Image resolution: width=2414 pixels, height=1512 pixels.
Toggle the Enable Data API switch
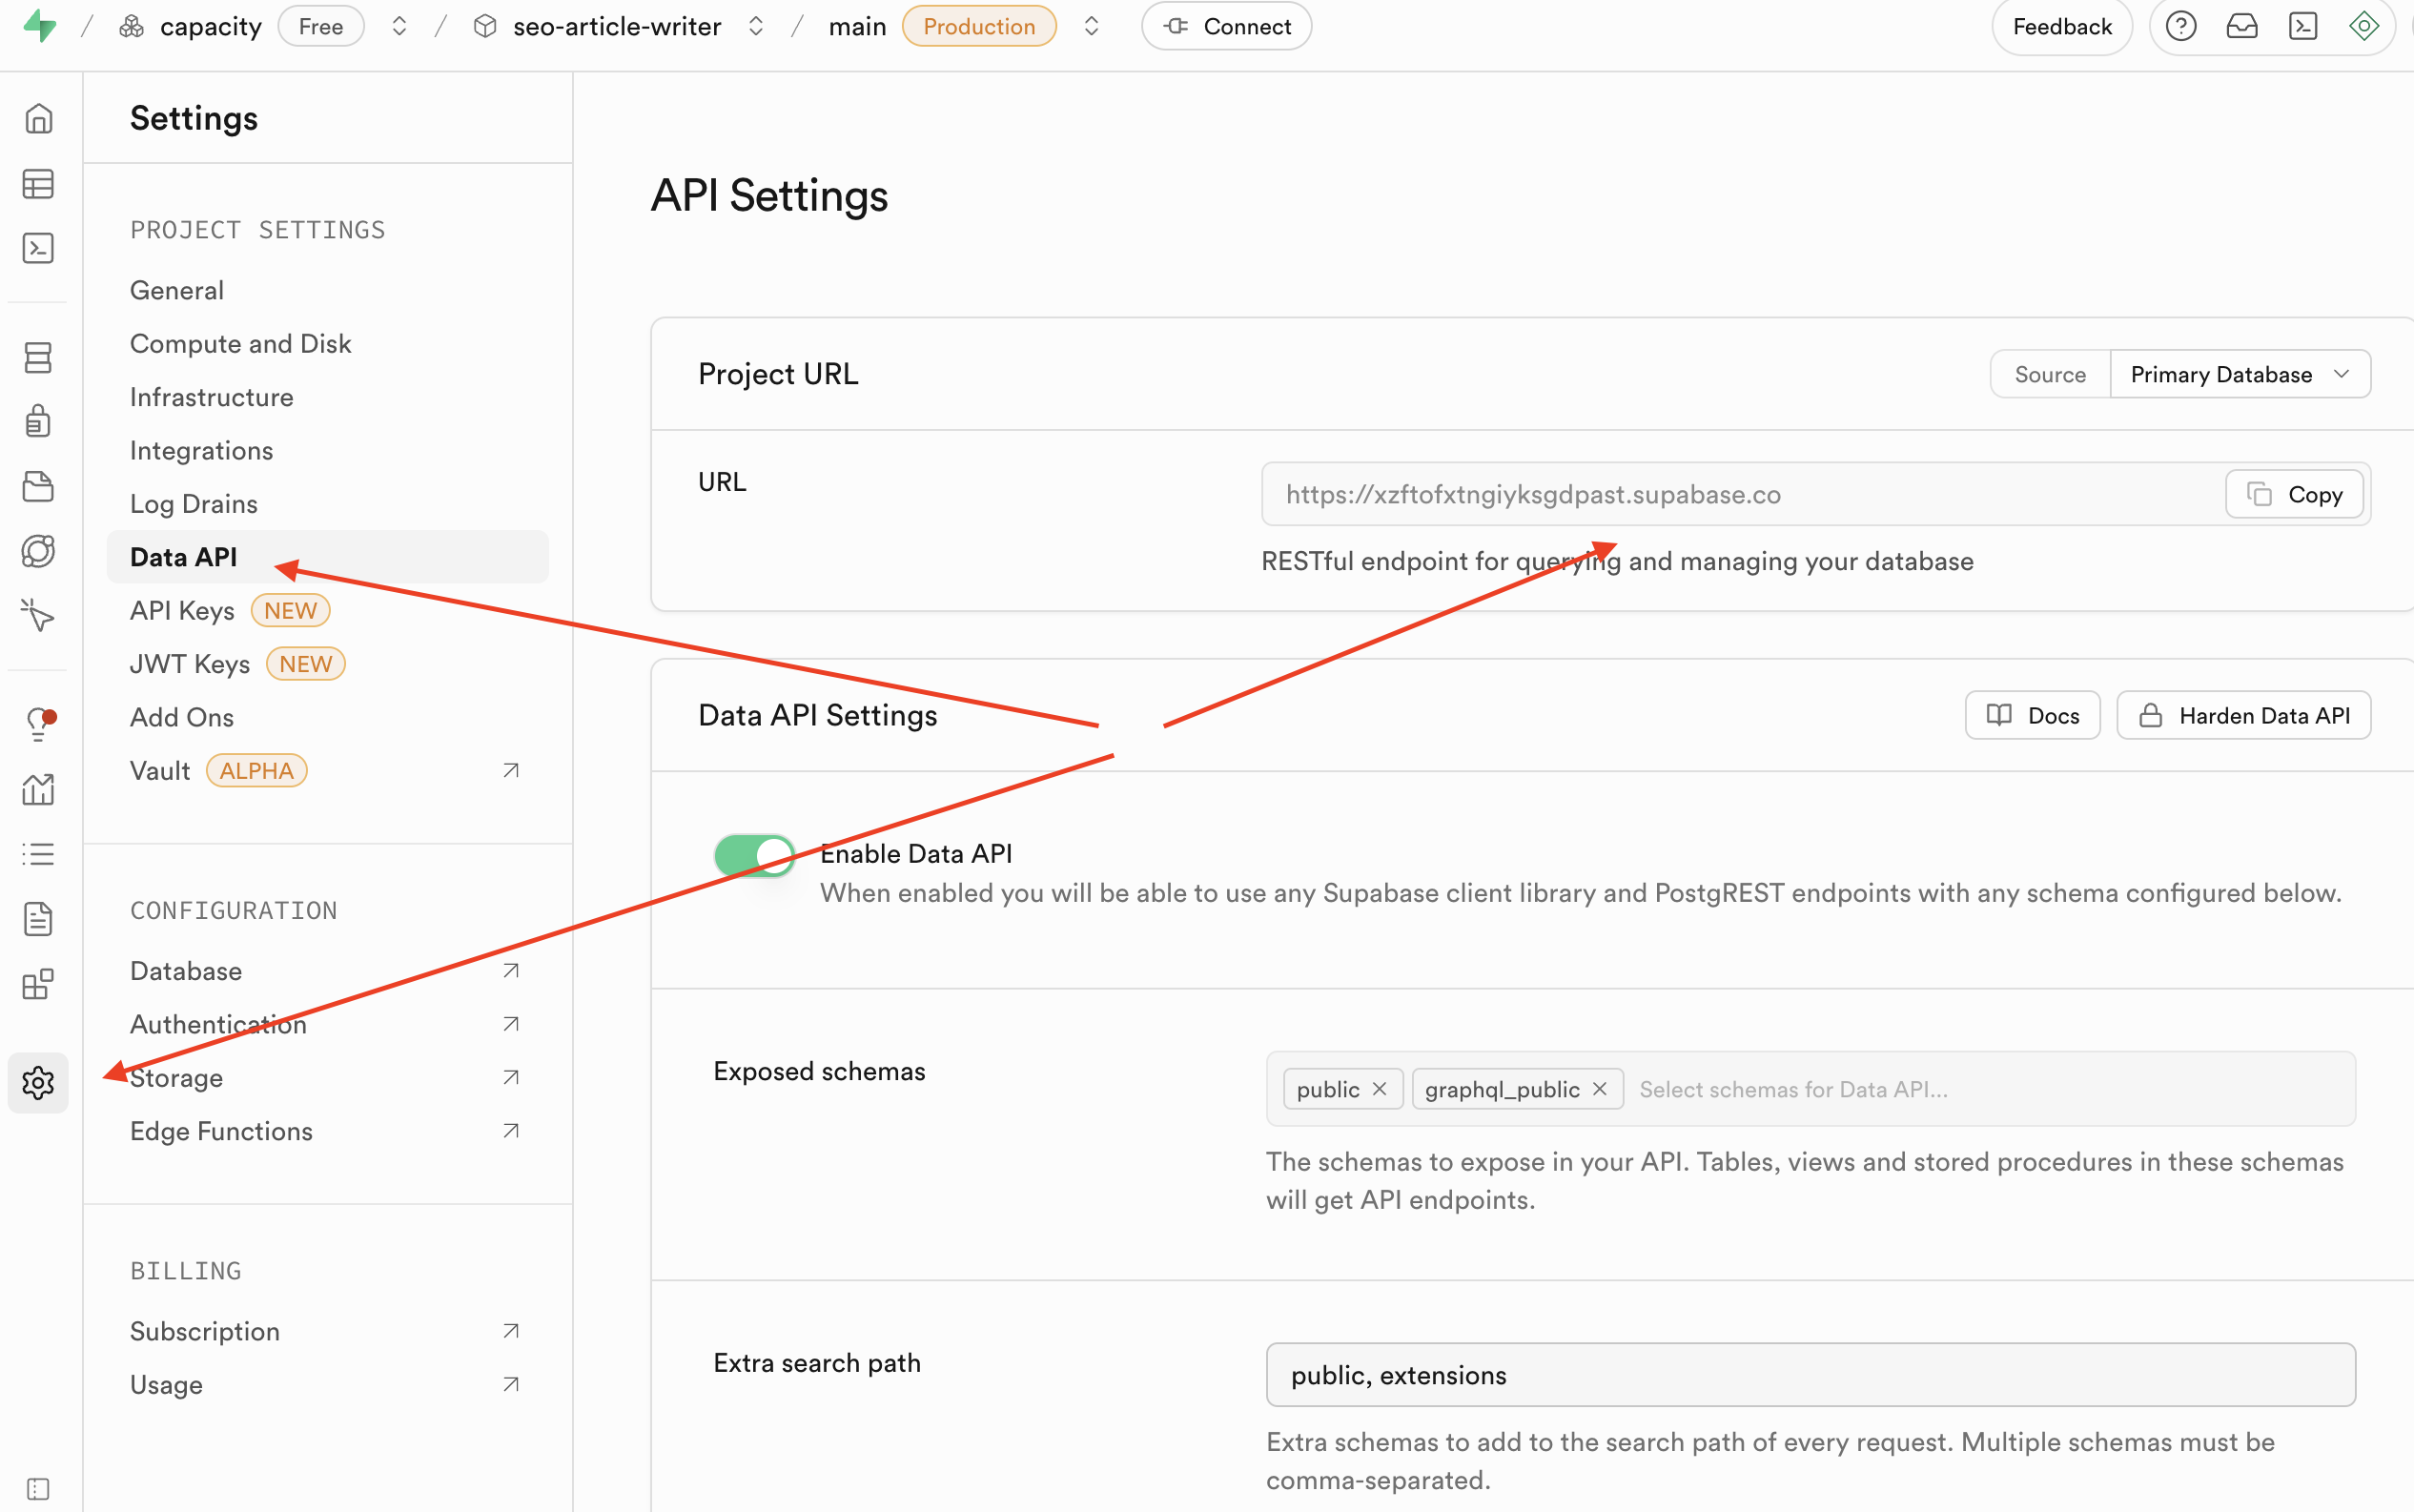coord(754,855)
